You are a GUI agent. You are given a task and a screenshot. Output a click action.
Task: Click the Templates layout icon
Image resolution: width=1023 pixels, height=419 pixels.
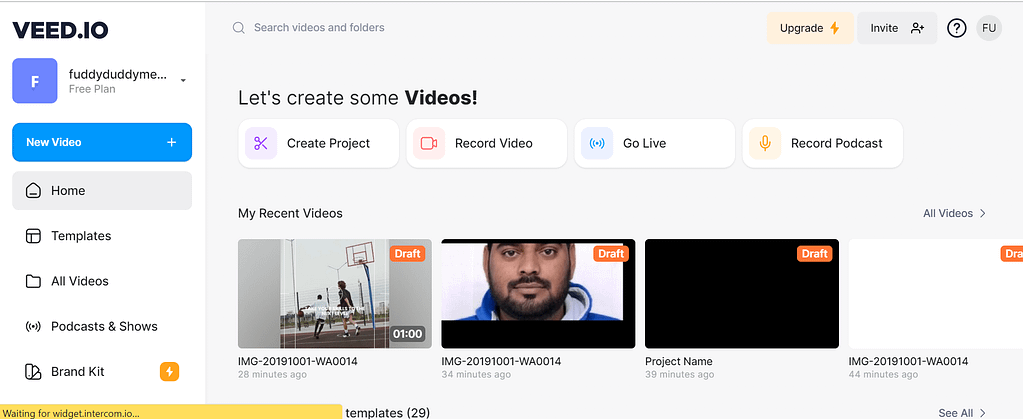[33, 236]
